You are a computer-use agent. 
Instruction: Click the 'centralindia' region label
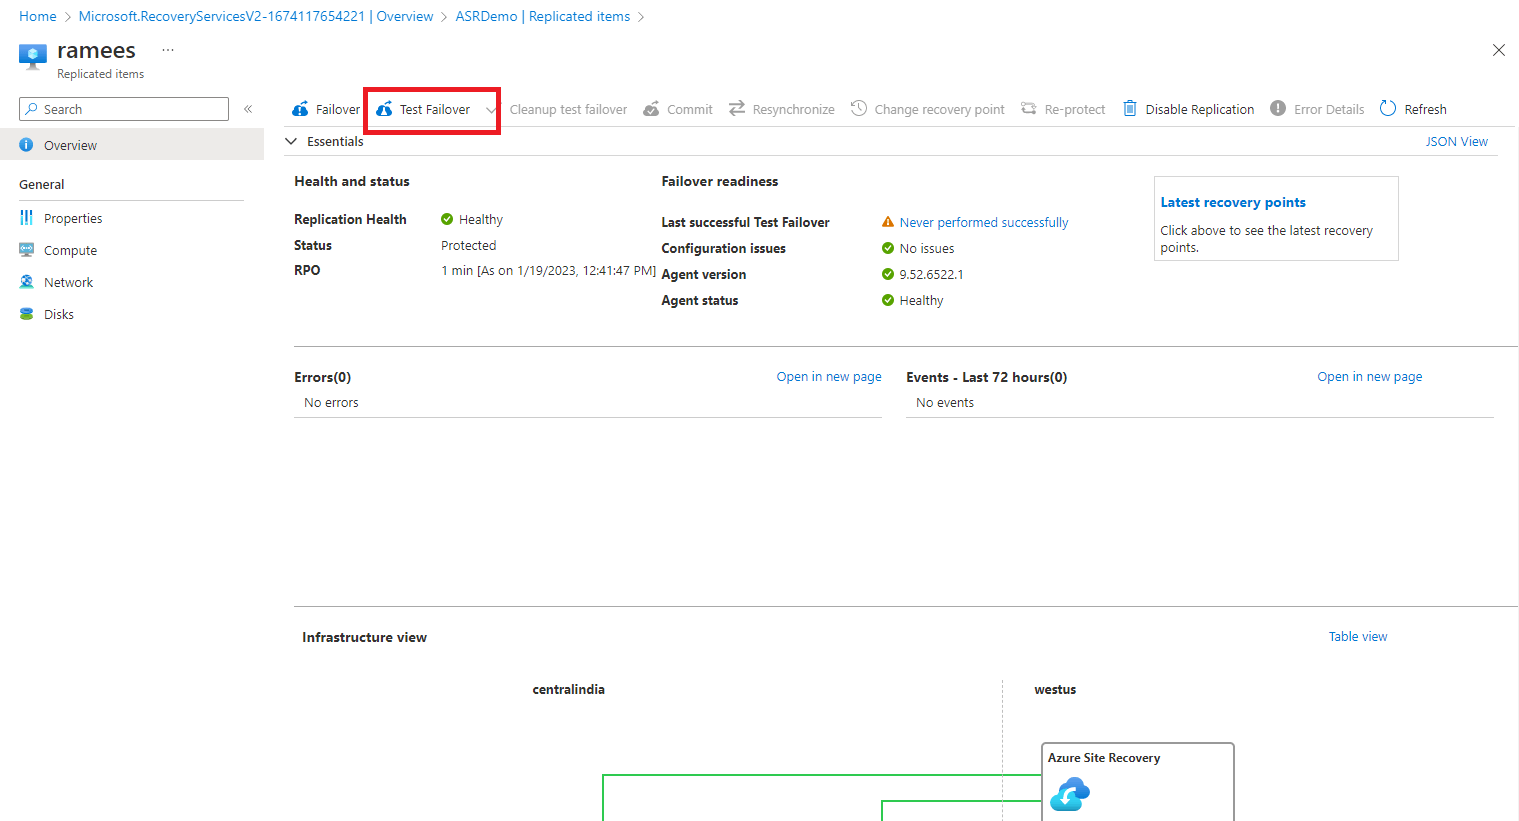pos(569,690)
